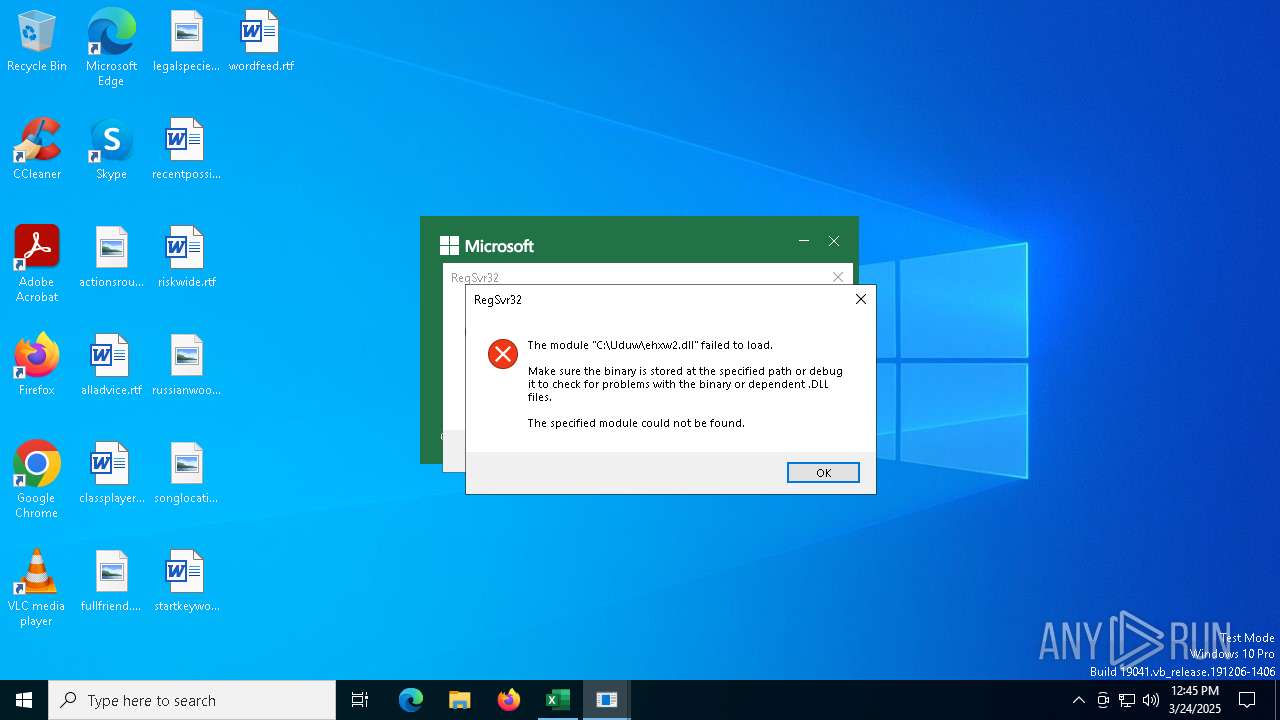Select the riskwide.rtf document icon
The height and width of the screenshot is (720, 1280).
click(x=186, y=258)
